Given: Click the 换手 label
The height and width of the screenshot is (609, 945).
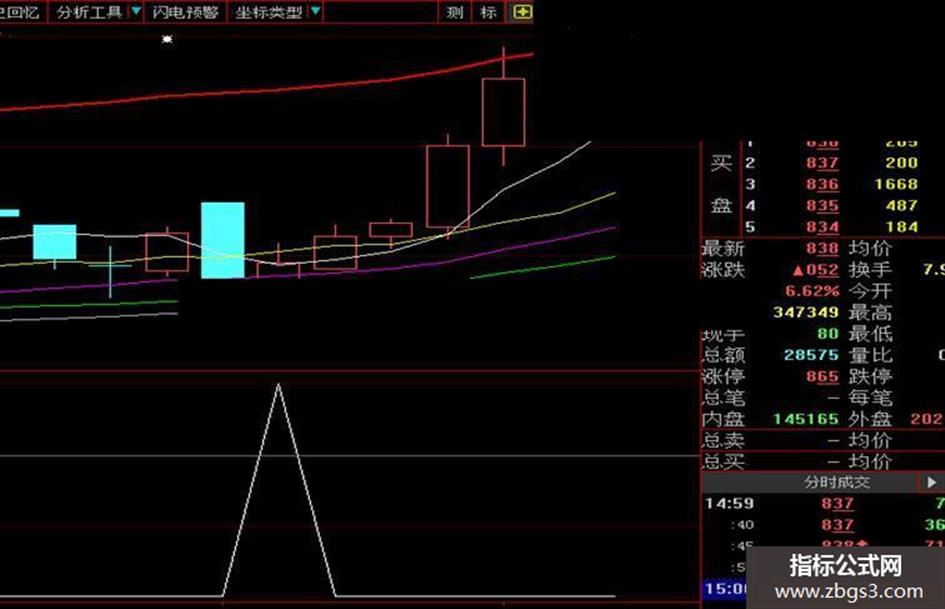Looking at the screenshot, I should coord(870,270).
